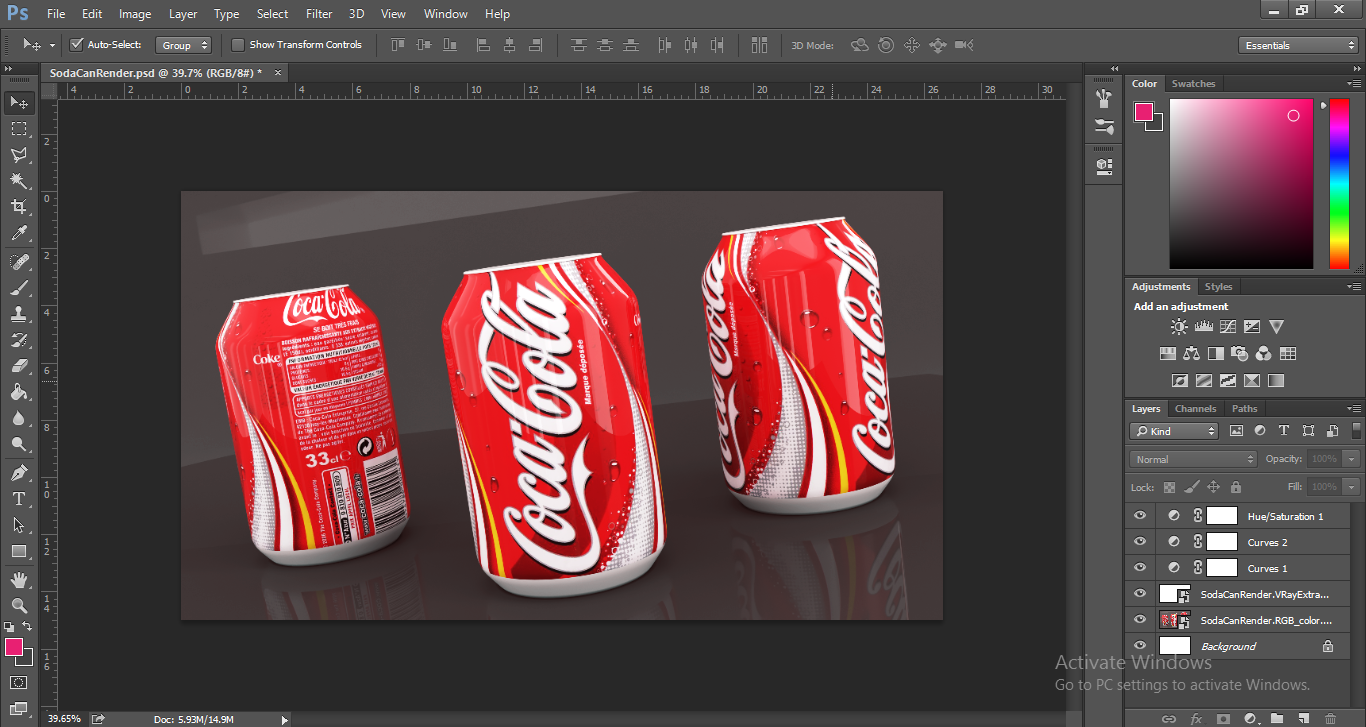Open the Auto-Select Group dropdown
1366x727 pixels.
(184, 45)
